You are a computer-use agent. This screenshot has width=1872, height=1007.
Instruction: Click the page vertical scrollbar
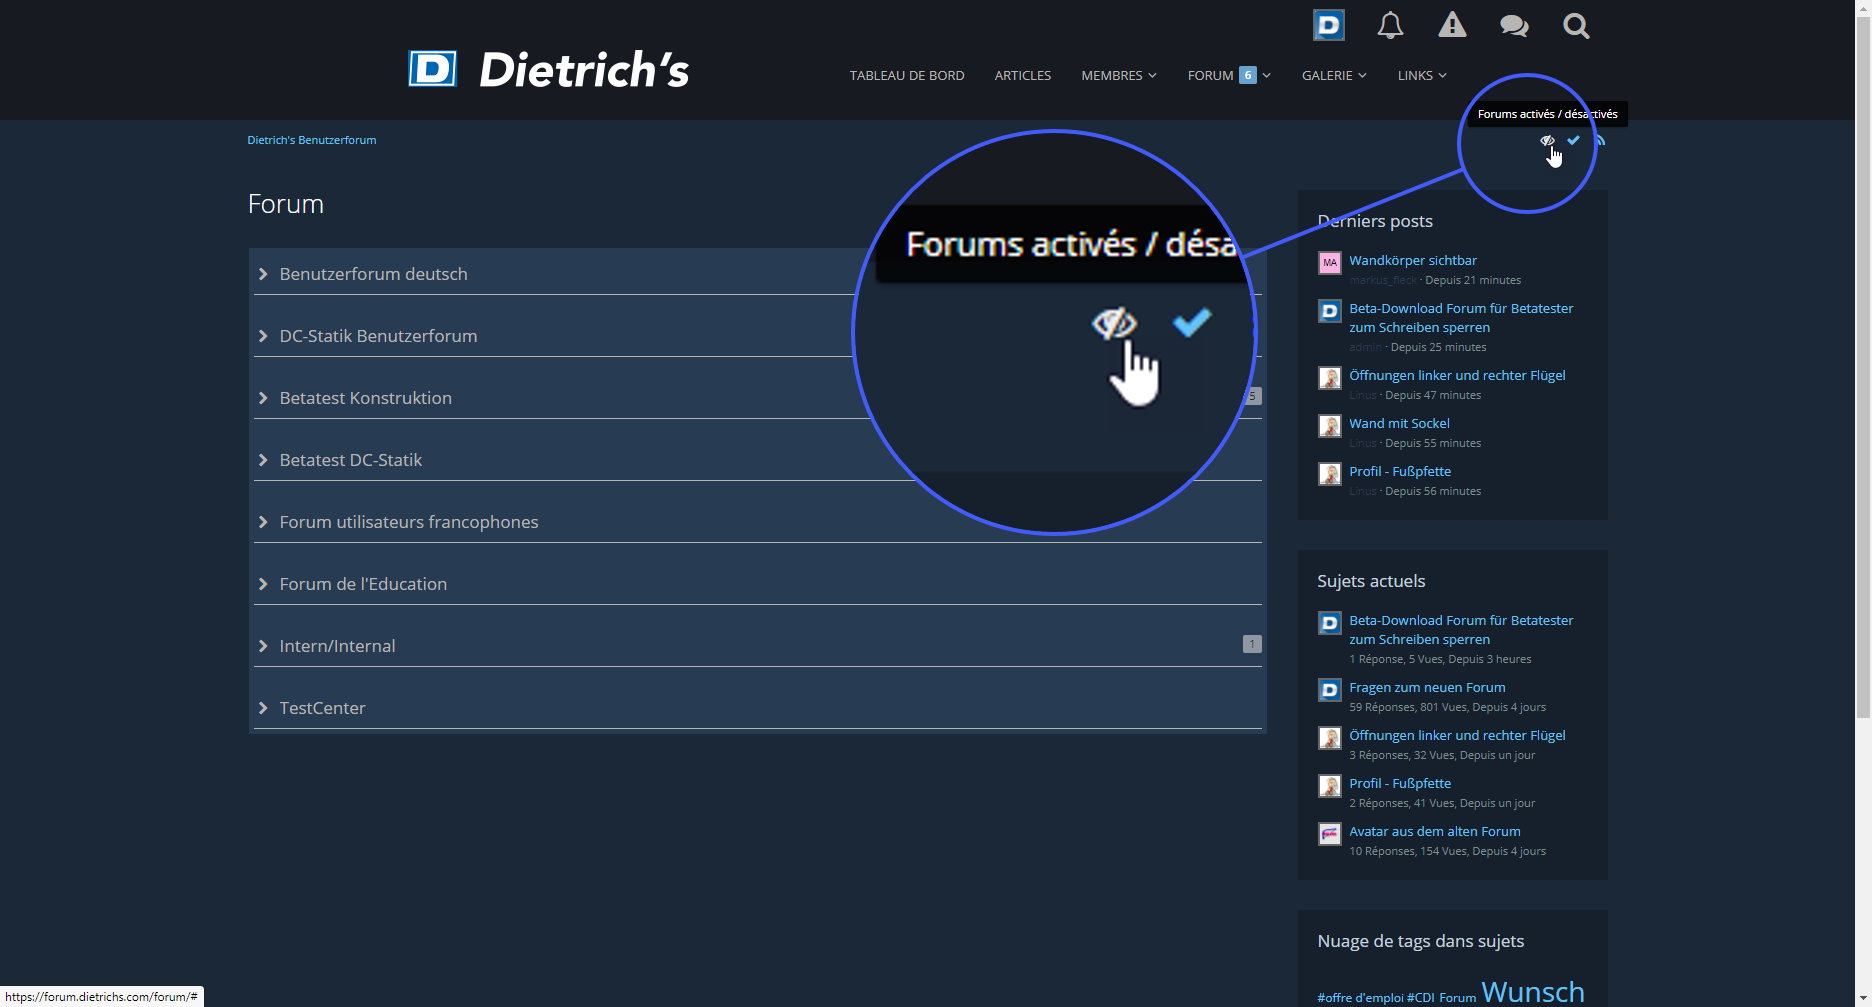coord(1863,400)
